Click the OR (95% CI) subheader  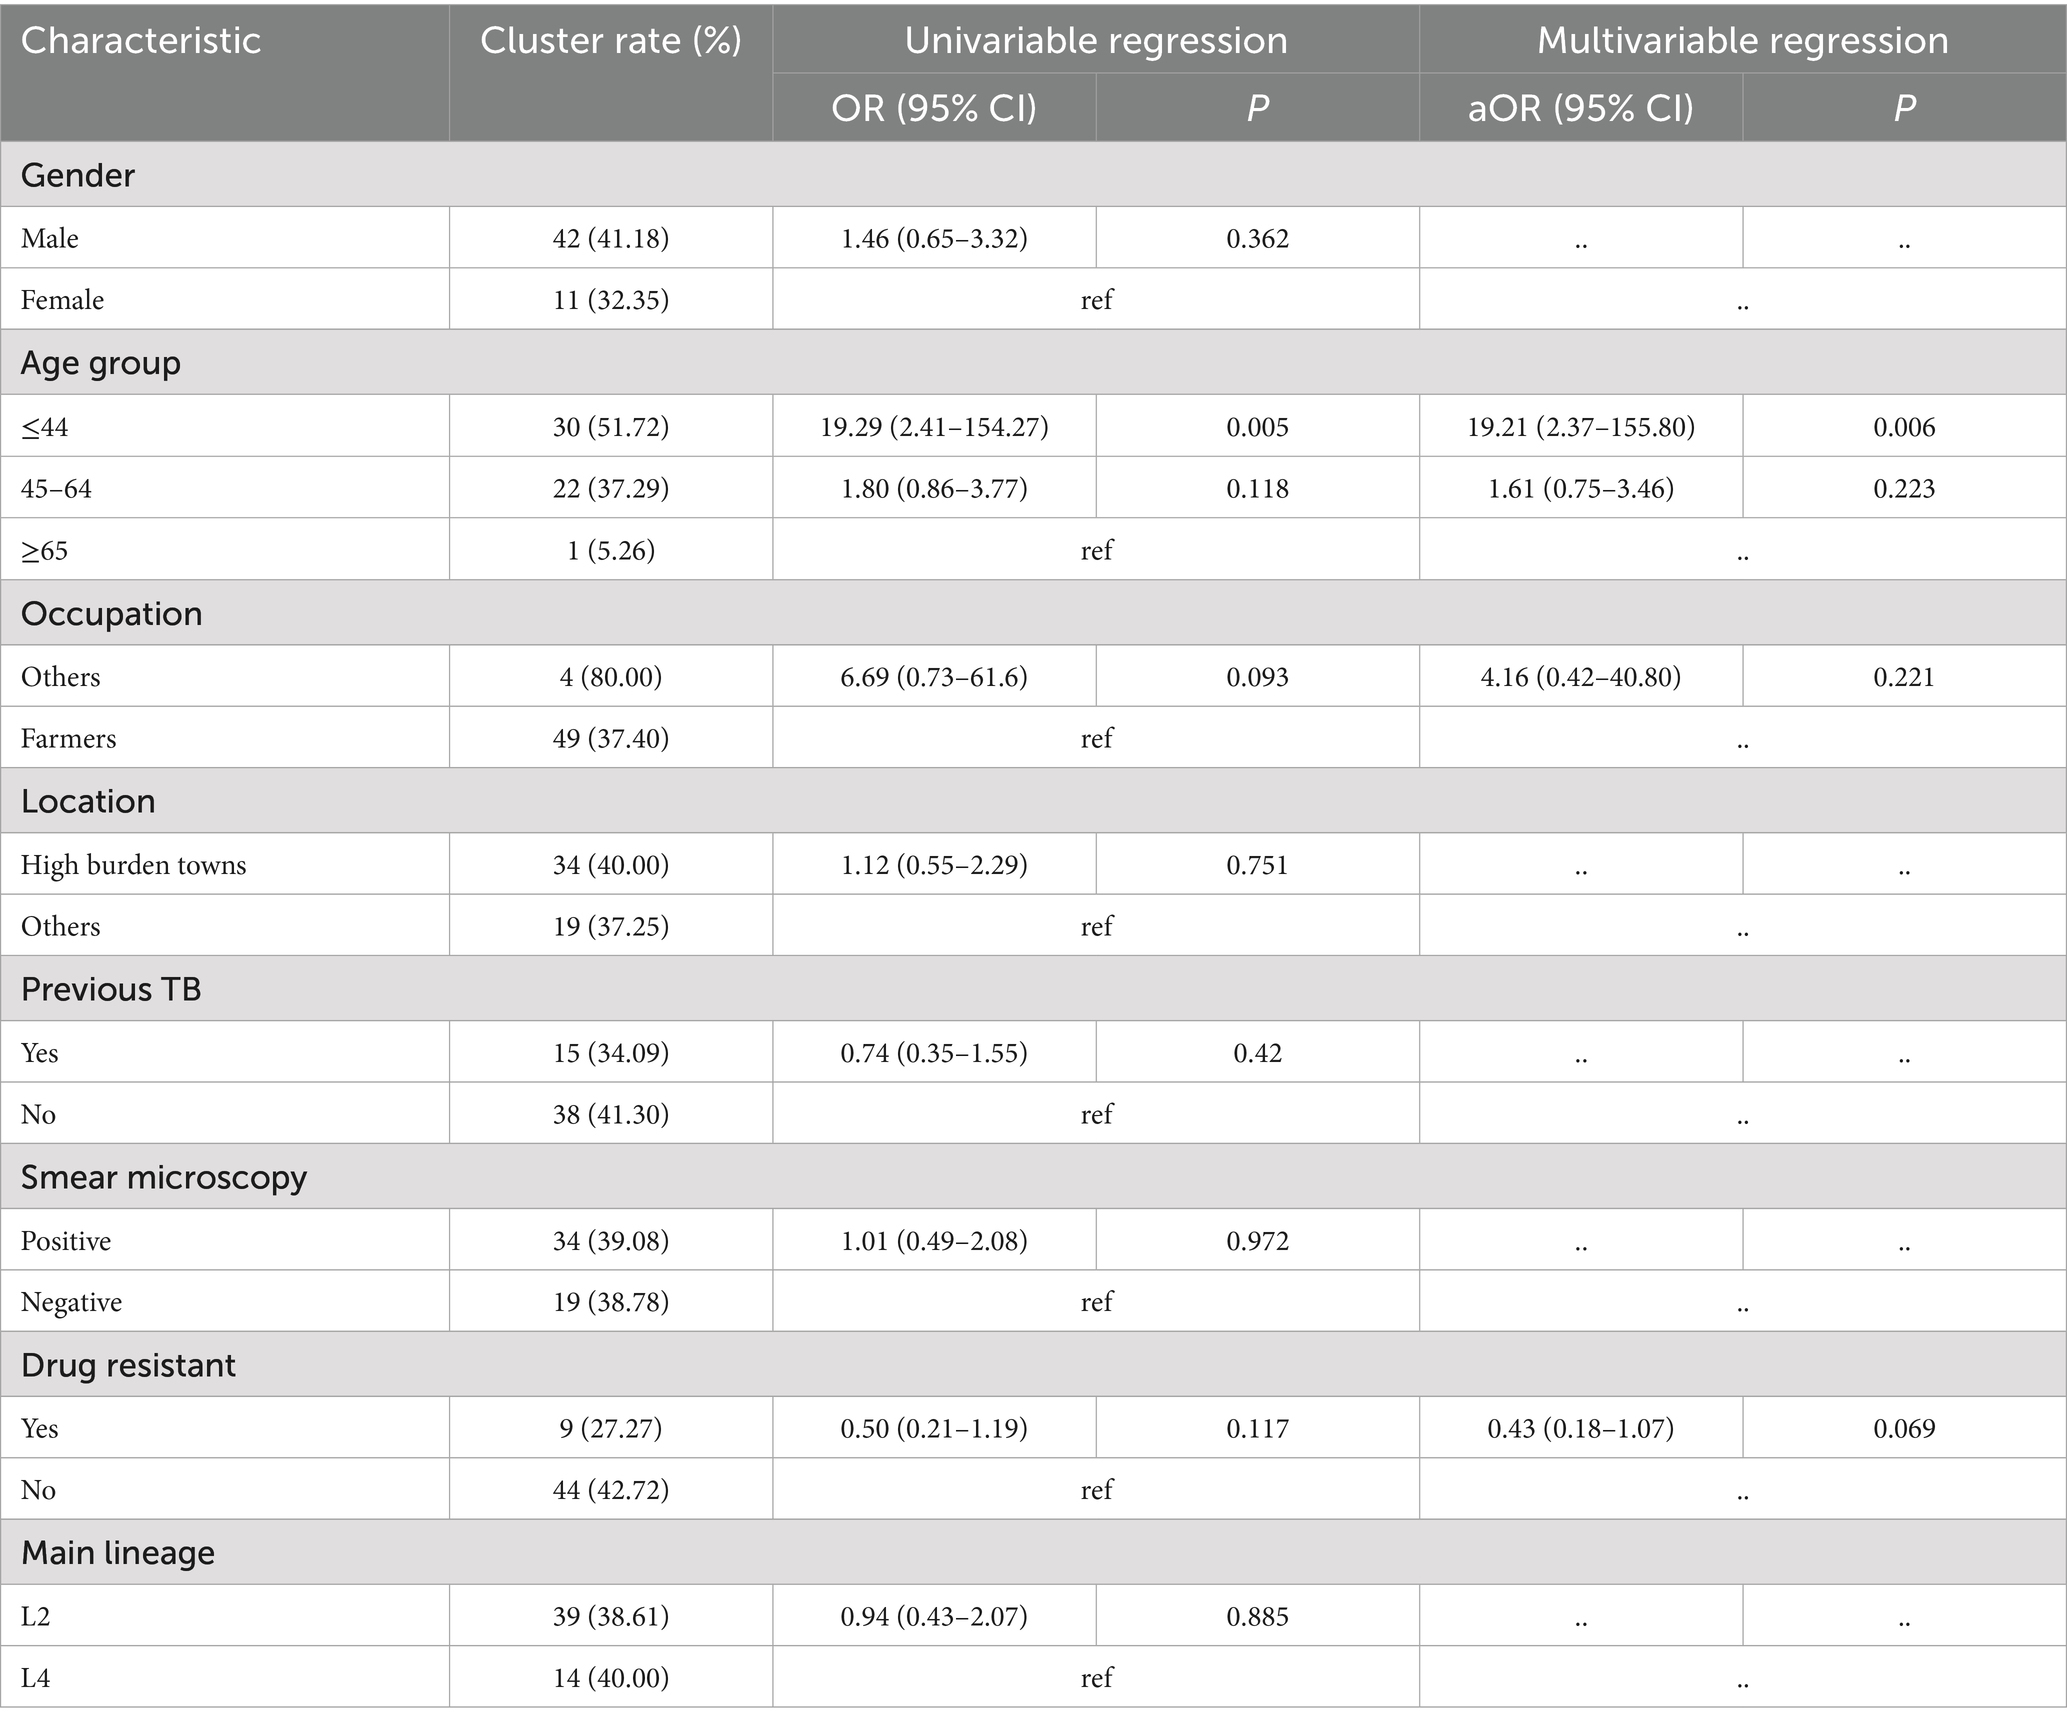point(934,108)
